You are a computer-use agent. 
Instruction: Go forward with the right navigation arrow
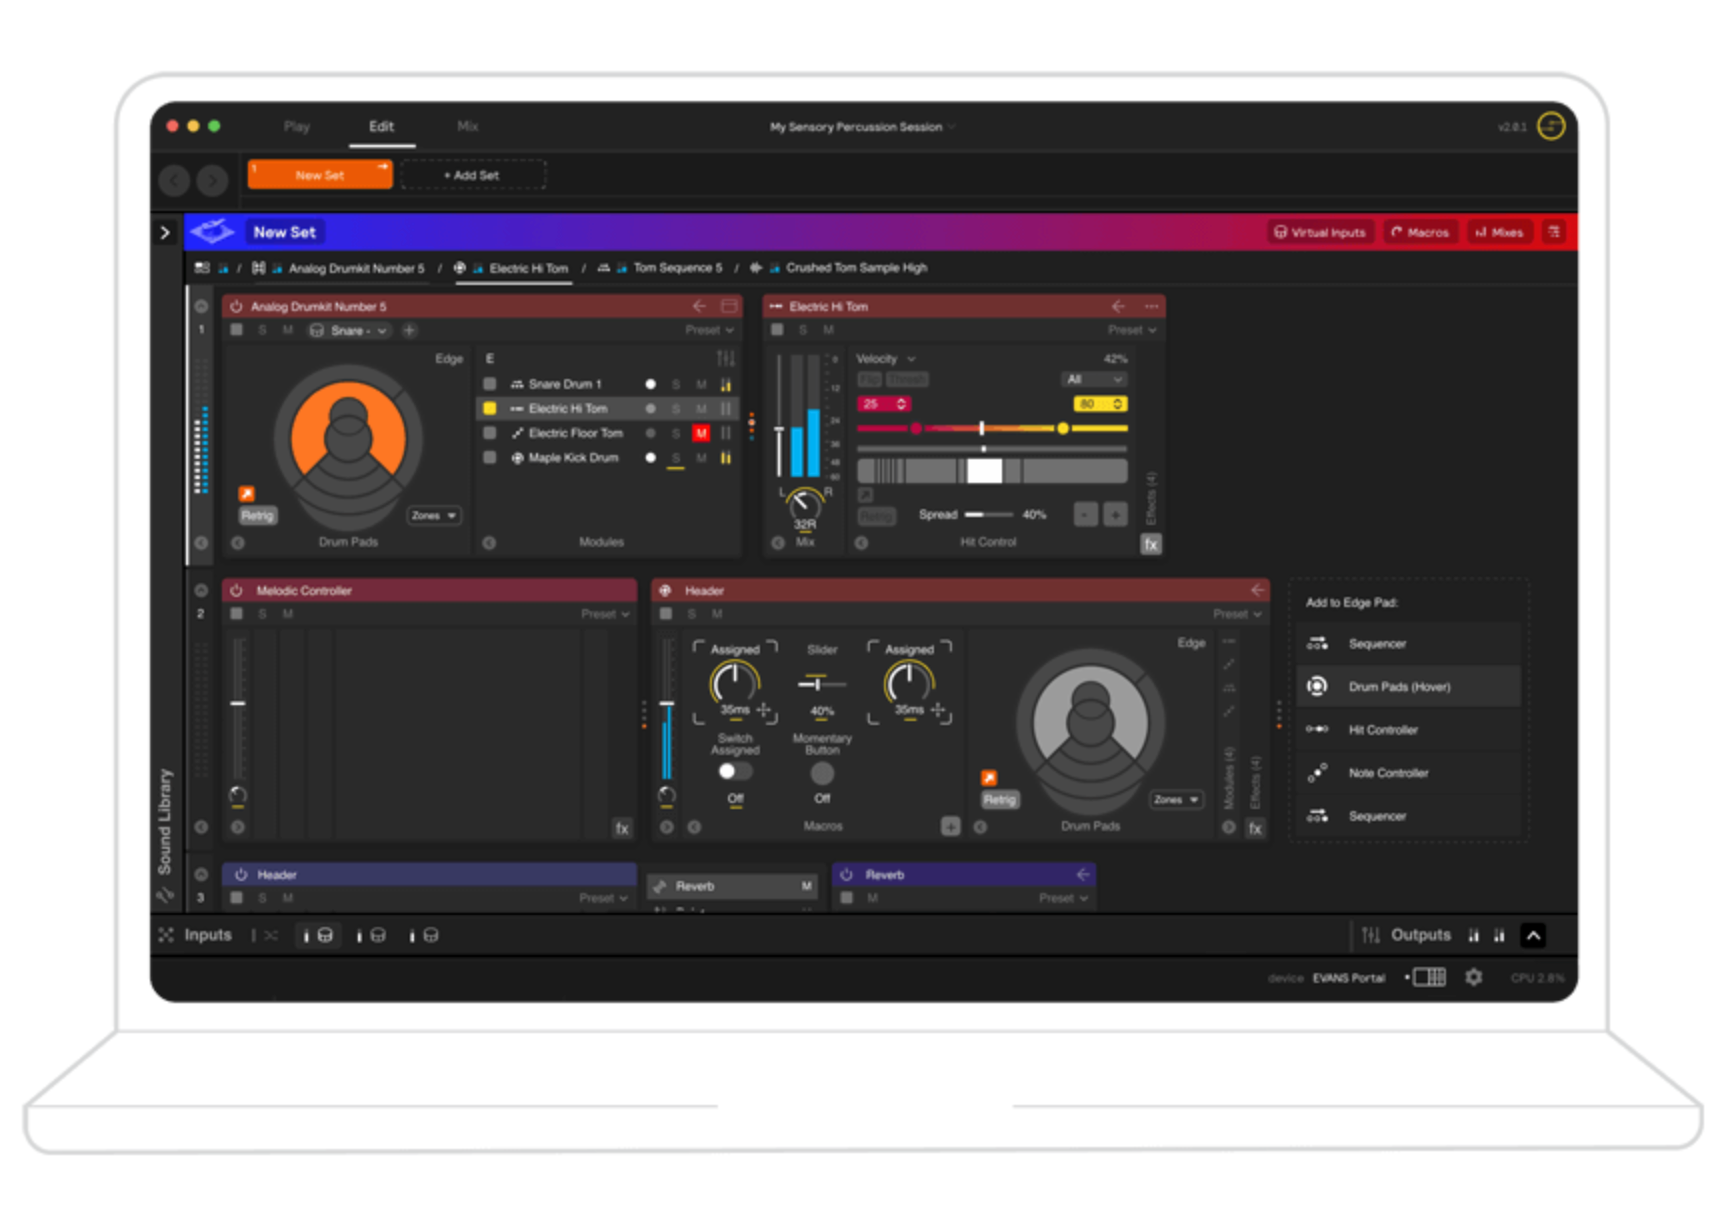click(212, 180)
